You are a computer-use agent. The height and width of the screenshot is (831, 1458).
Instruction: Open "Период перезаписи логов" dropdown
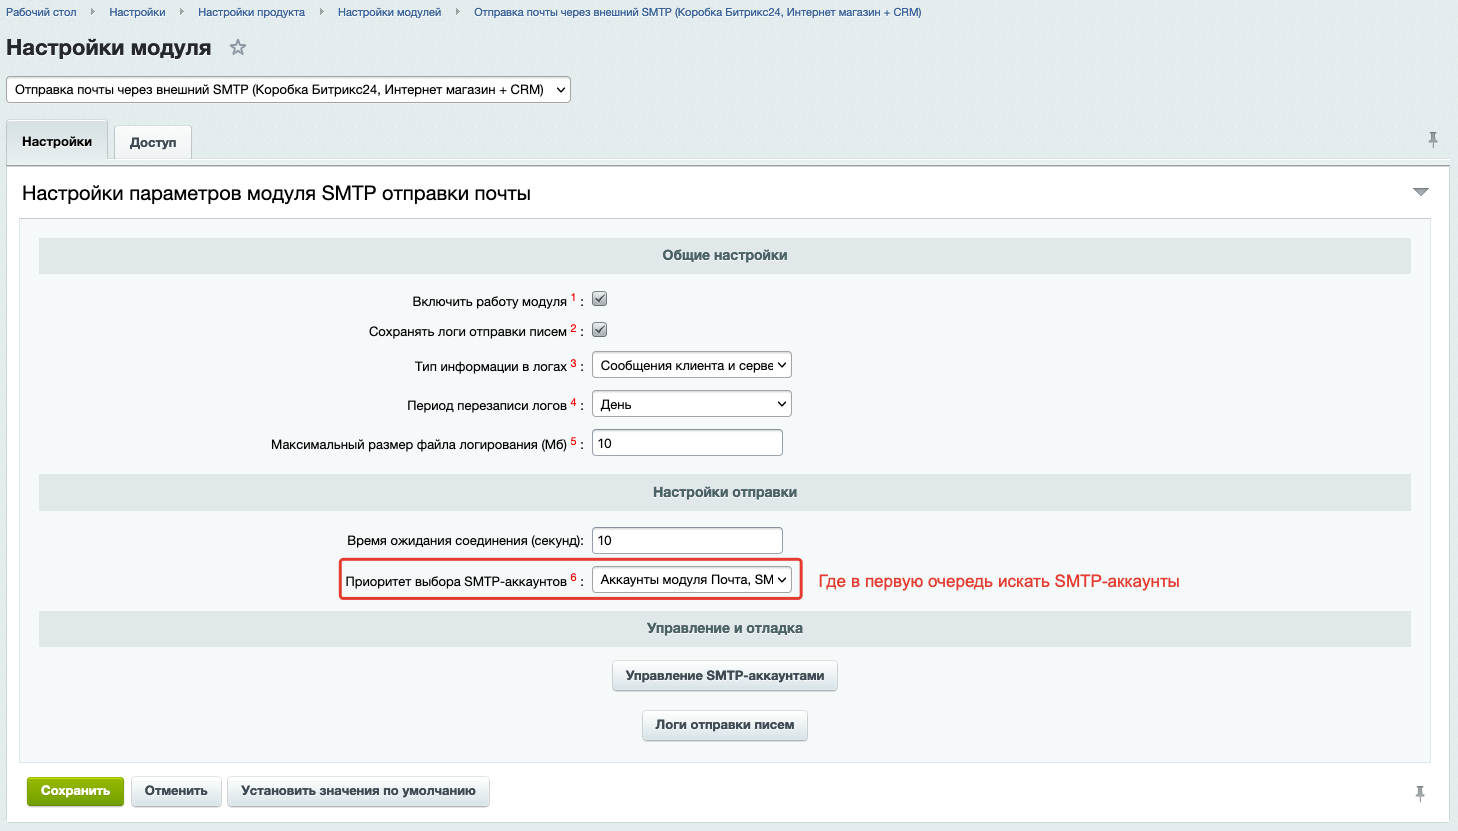coord(692,404)
